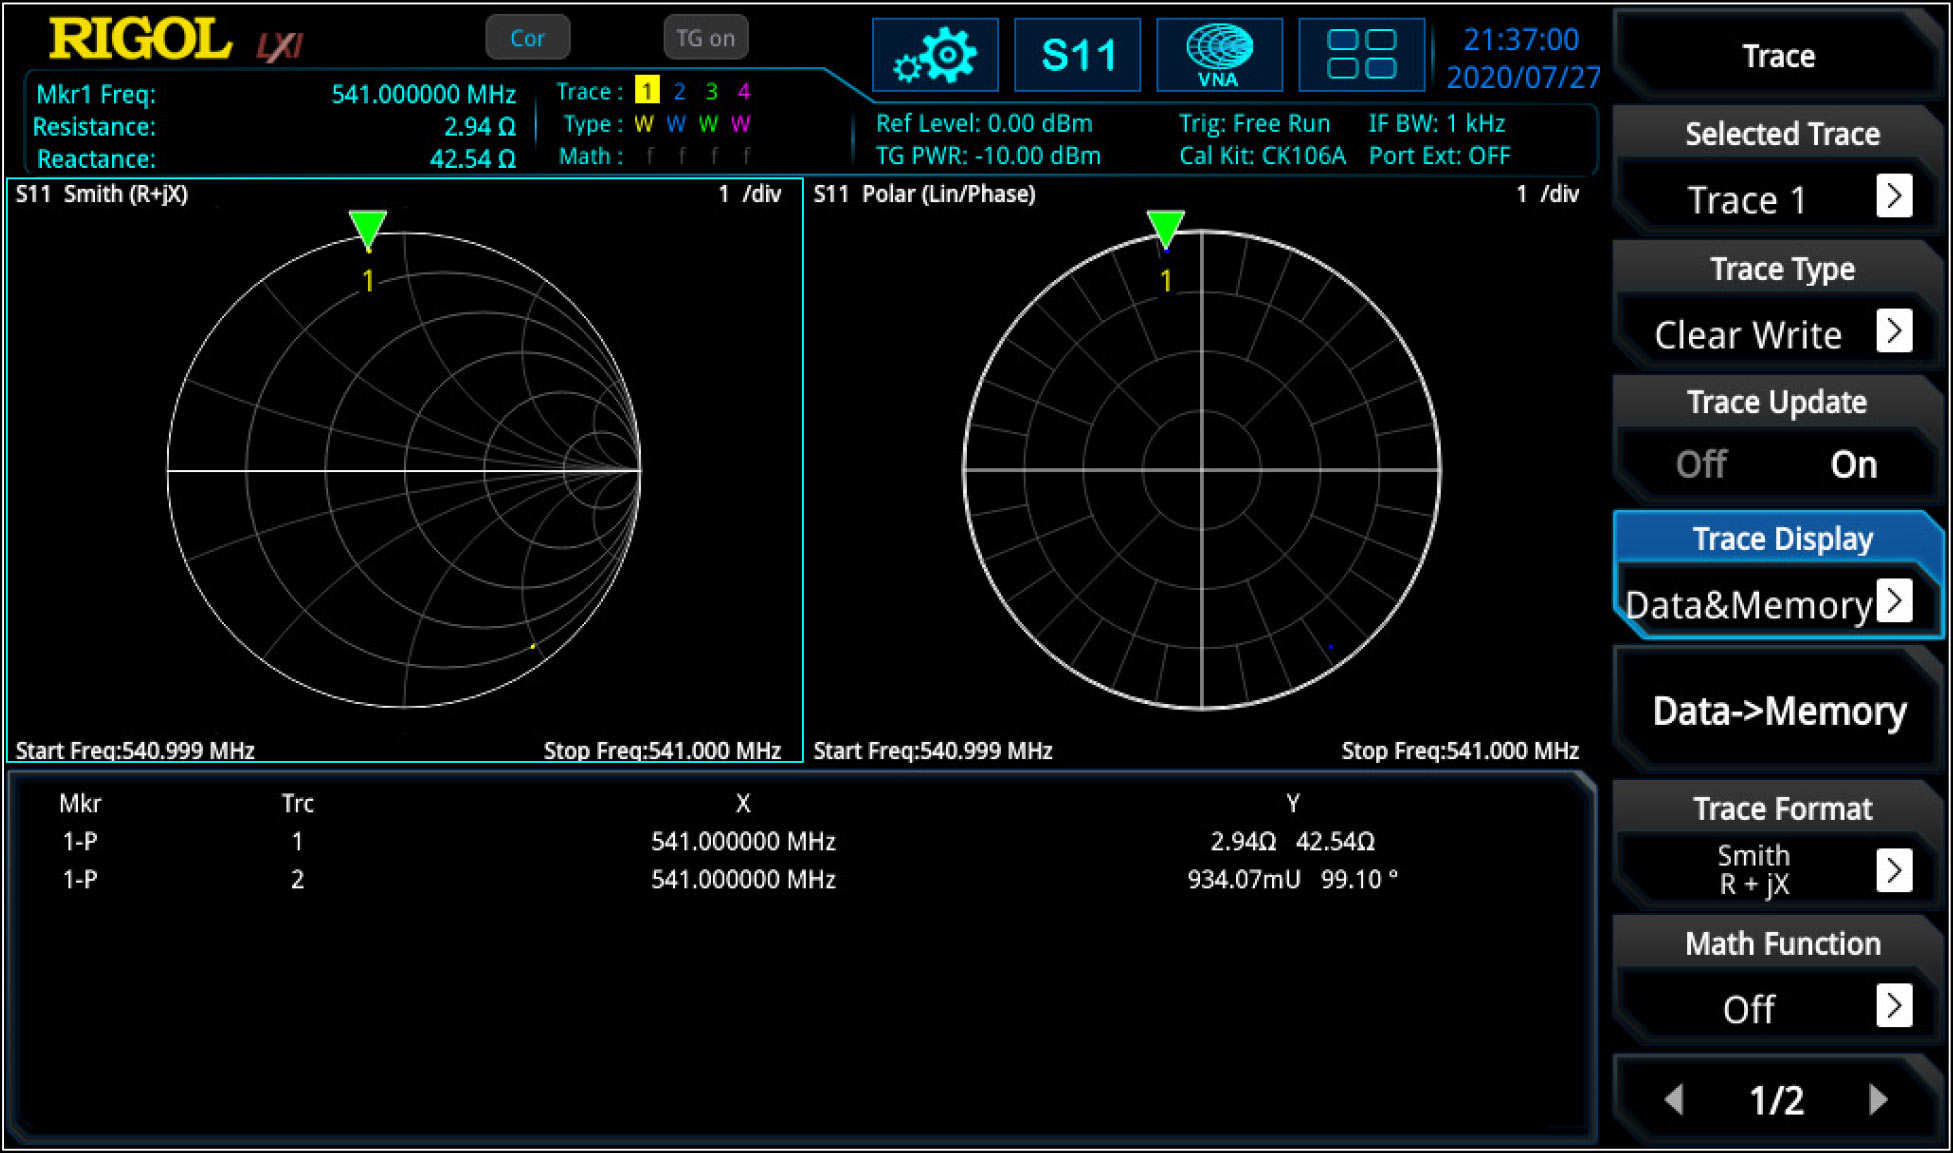Select trace number 2 in header
The width and height of the screenshot is (1953, 1153).
679,91
